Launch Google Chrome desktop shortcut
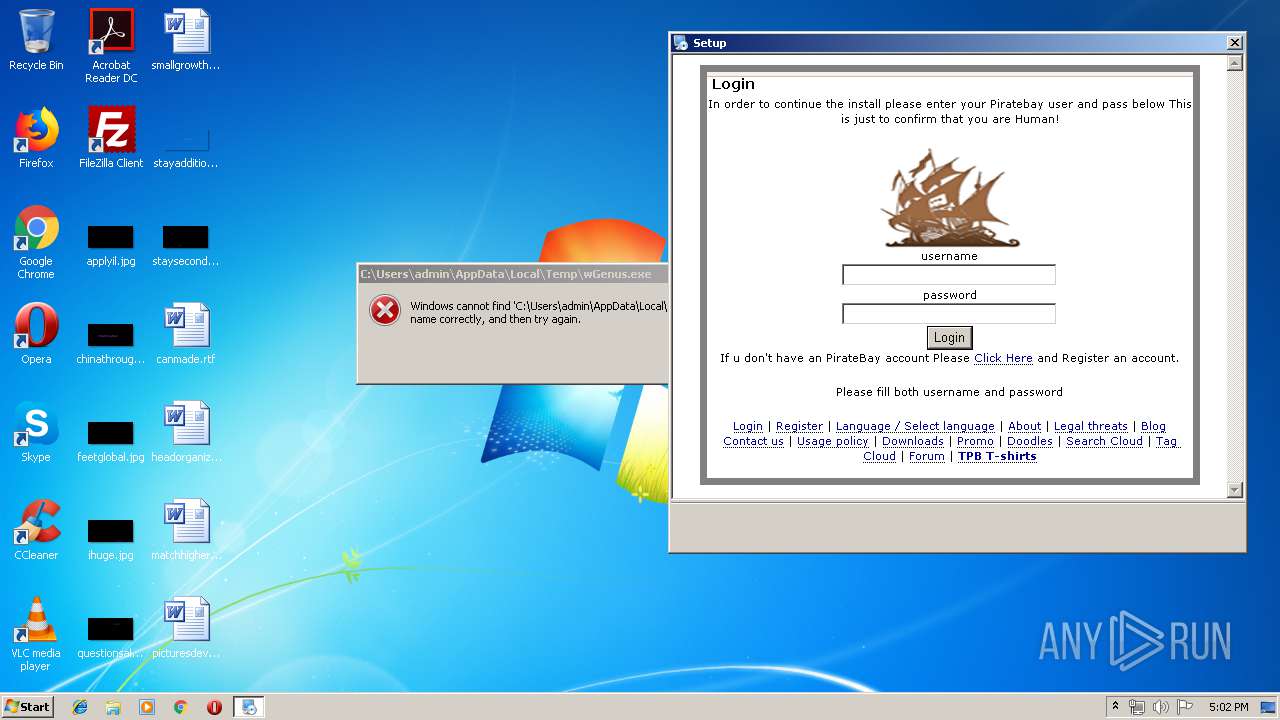1280x720 pixels. point(36,241)
